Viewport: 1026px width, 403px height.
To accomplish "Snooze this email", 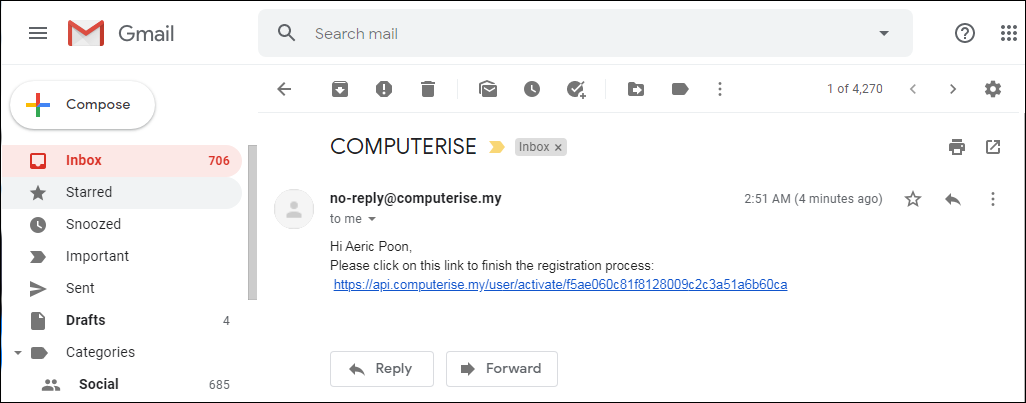I will (x=532, y=89).
